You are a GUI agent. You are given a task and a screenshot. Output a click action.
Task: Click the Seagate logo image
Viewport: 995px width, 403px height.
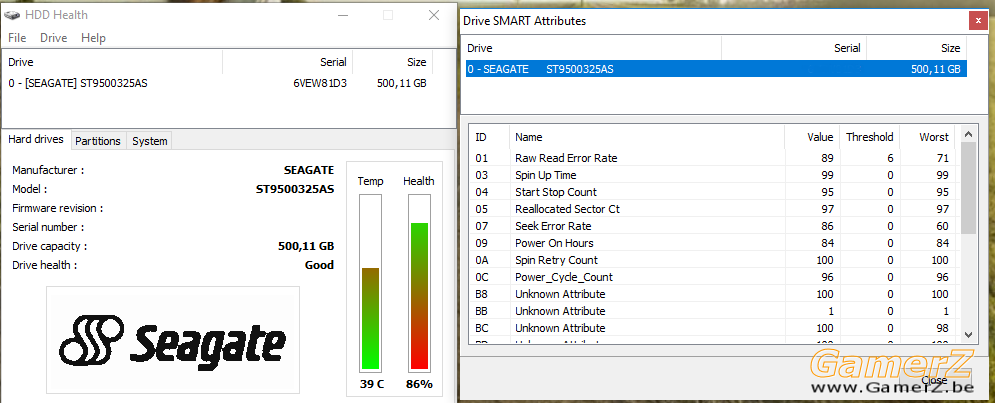pos(173,339)
